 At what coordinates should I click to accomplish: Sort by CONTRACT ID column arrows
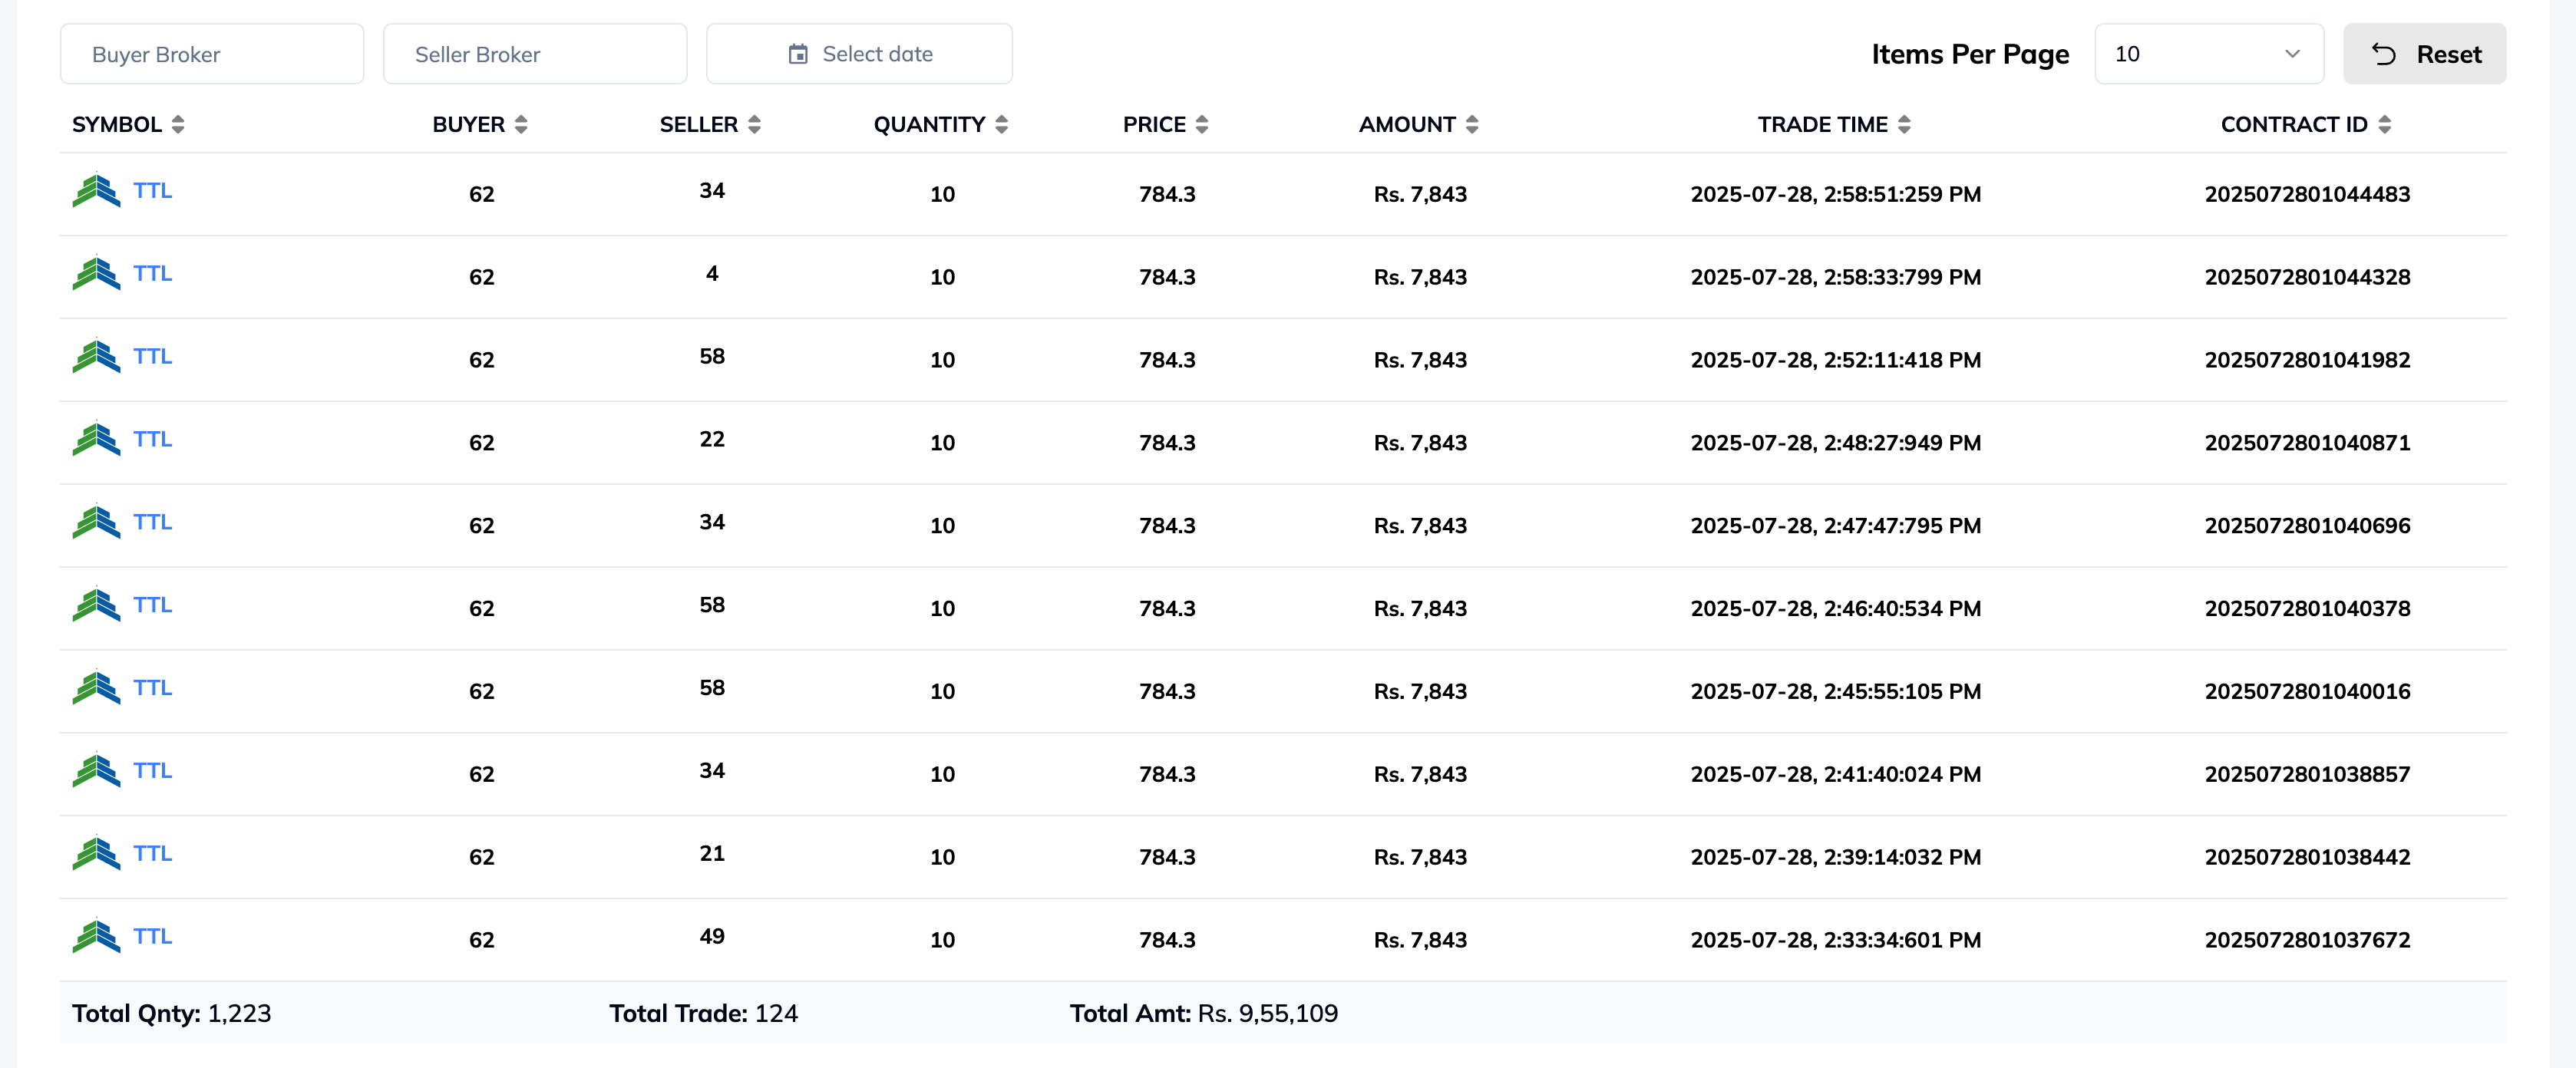tap(2385, 124)
